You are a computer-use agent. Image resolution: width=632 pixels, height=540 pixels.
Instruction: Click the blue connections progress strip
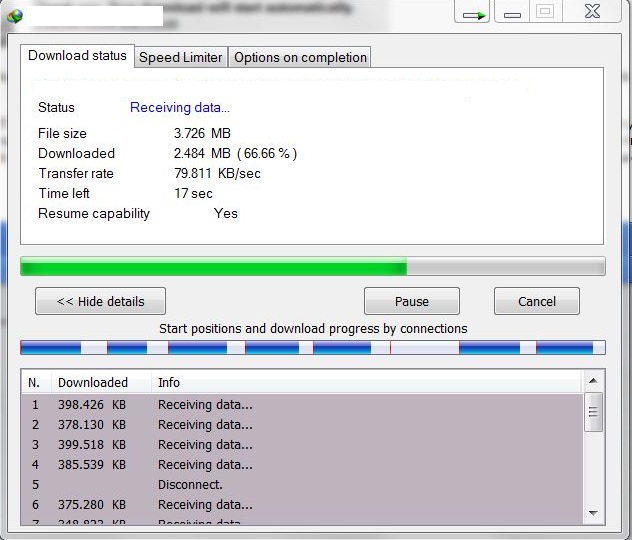[x=312, y=348]
